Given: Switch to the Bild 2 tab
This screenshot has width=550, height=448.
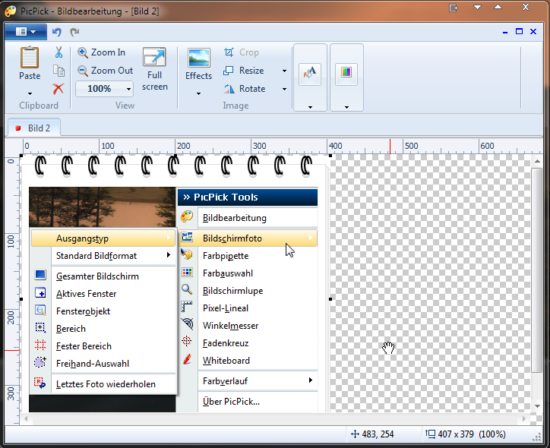Looking at the screenshot, I should [x=34, y=128].
